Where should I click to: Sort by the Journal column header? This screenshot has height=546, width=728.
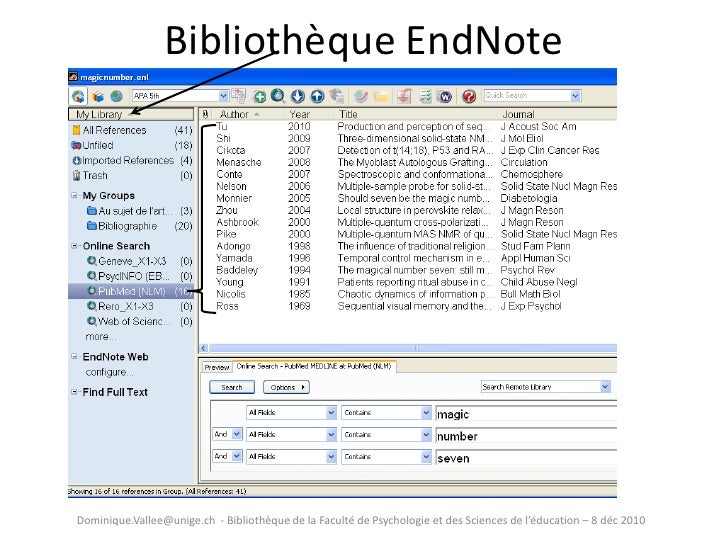(518, 114)
